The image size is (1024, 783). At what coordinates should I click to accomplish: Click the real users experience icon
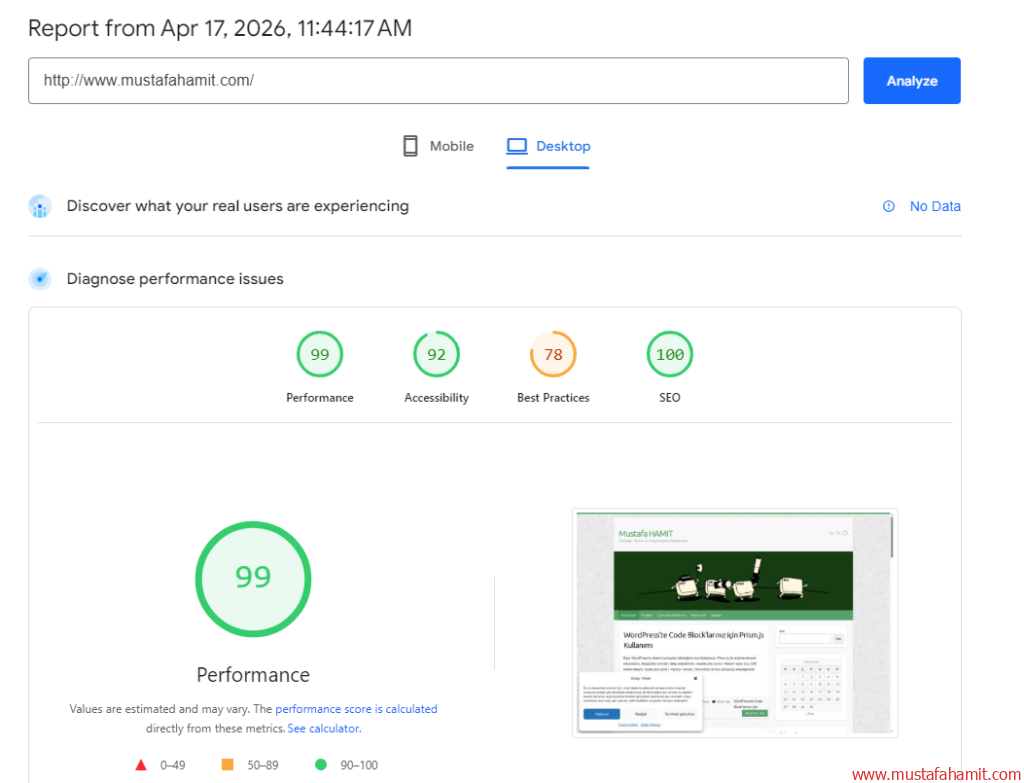click(x=40, y=207)
